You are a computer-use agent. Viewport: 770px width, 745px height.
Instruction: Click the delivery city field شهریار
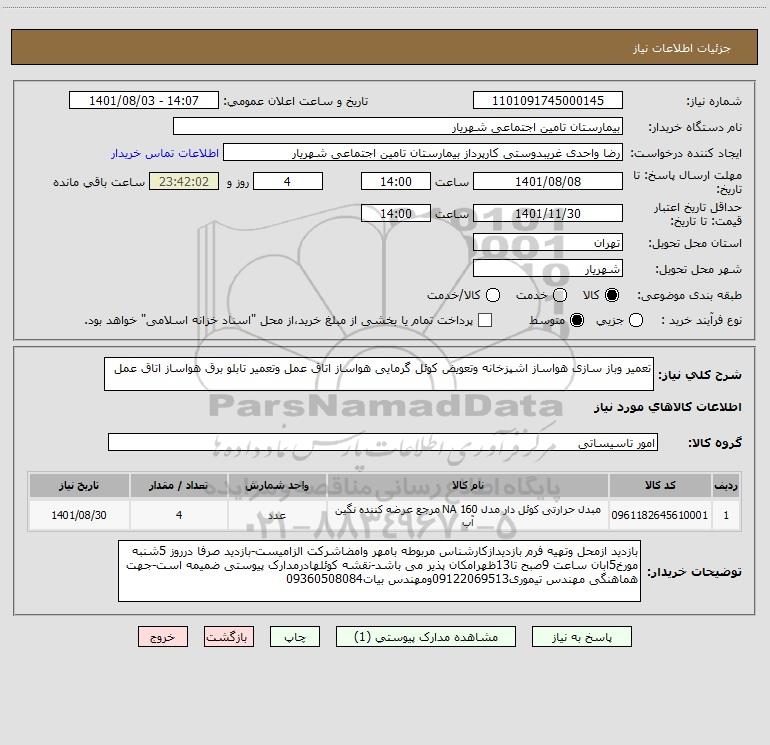click(548, 269)
